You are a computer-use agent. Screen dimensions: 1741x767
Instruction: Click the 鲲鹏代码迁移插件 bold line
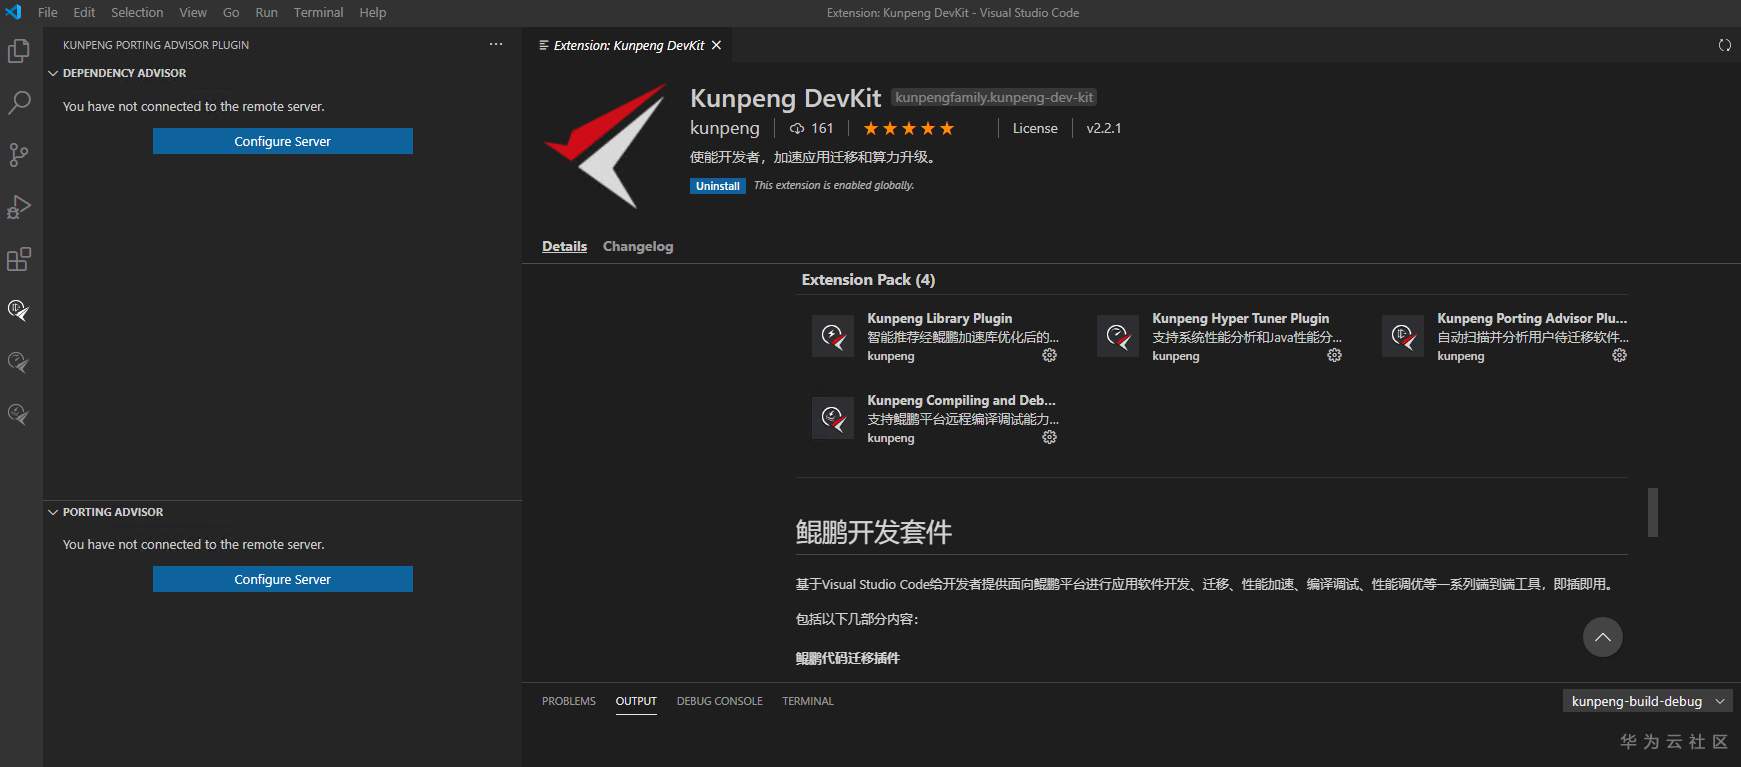848,658
